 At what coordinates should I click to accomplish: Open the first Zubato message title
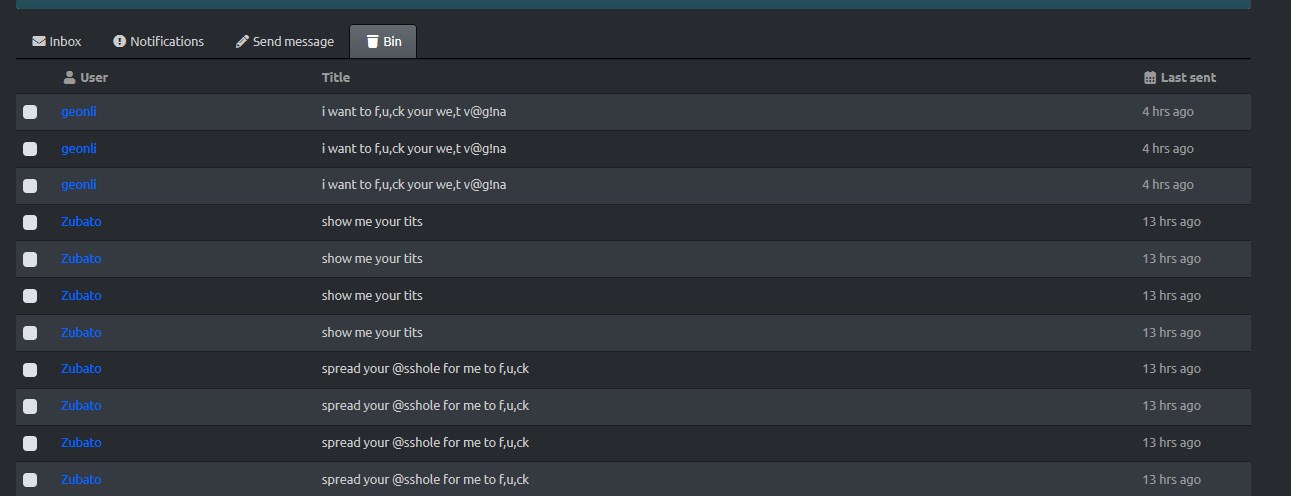pyautogui.click(x=372, y=222)
